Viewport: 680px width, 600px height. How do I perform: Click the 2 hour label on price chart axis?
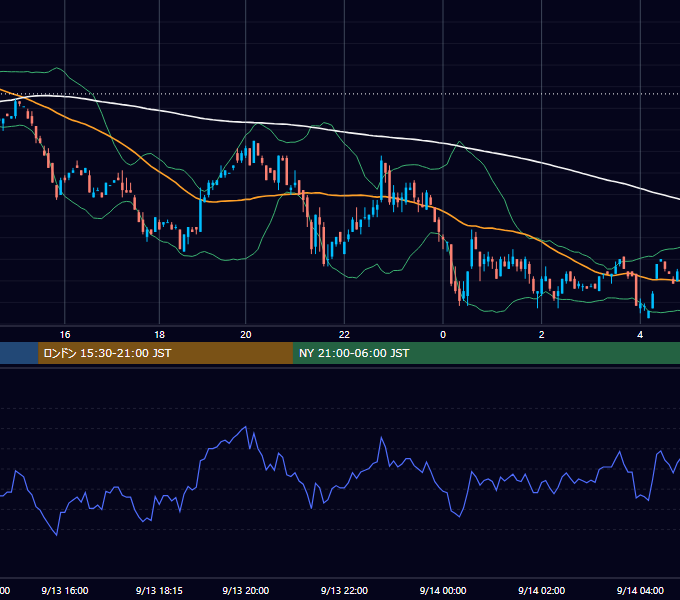point(541,335)
